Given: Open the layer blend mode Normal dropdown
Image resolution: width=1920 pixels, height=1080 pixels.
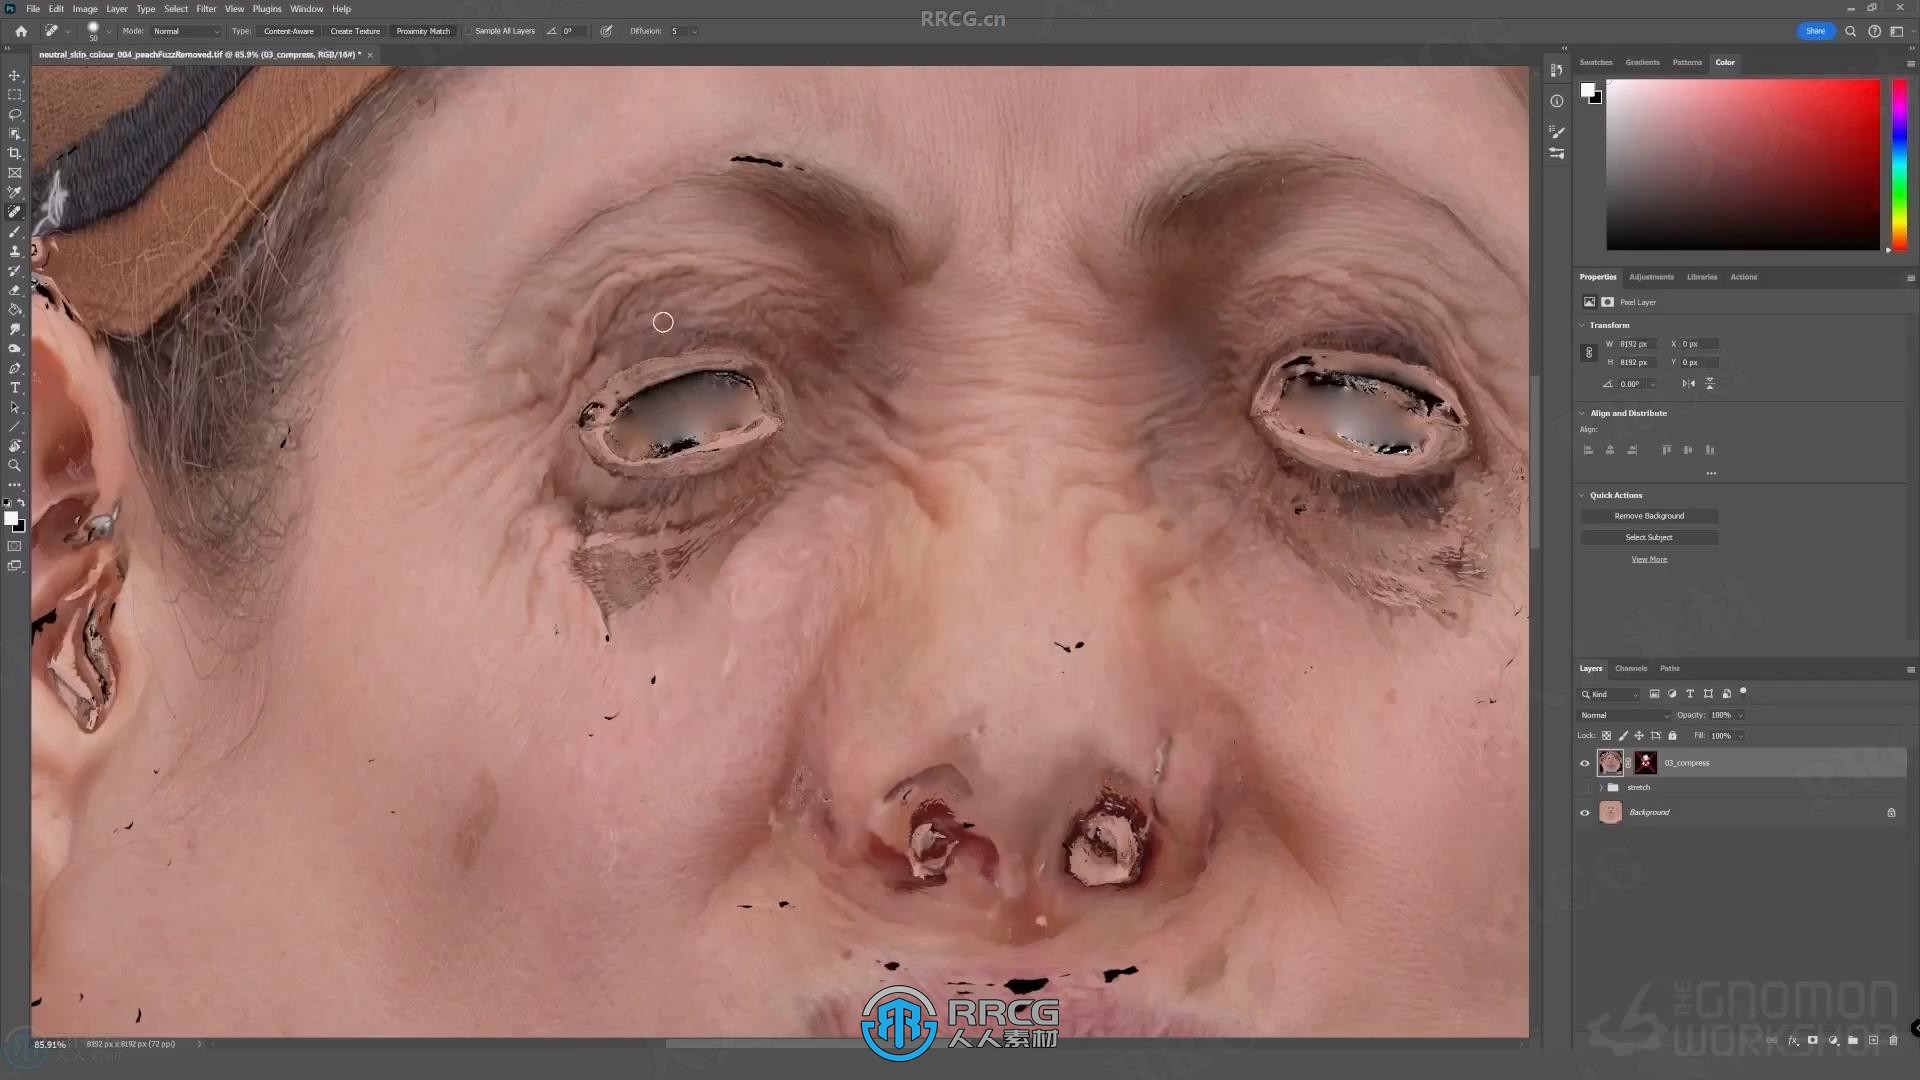Looking at the screenshot, I should (1624, 715).
